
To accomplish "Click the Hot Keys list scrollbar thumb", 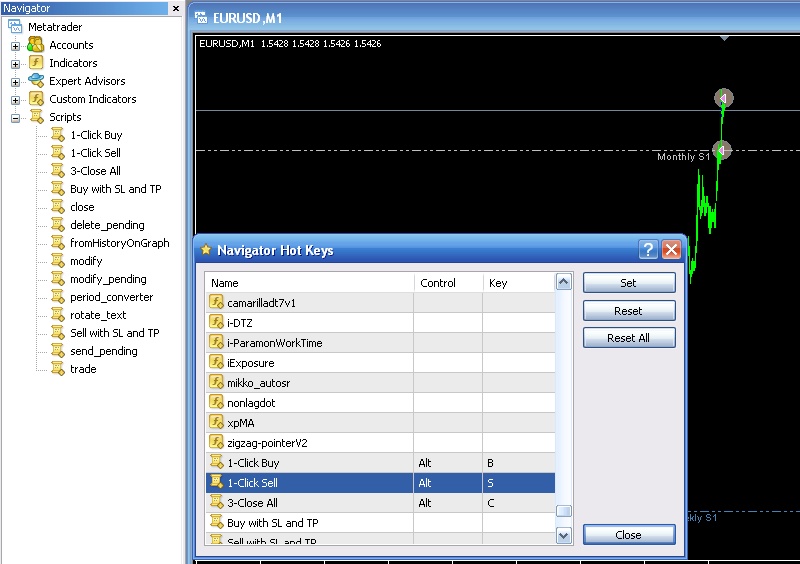I will click(x=563, y=511).
